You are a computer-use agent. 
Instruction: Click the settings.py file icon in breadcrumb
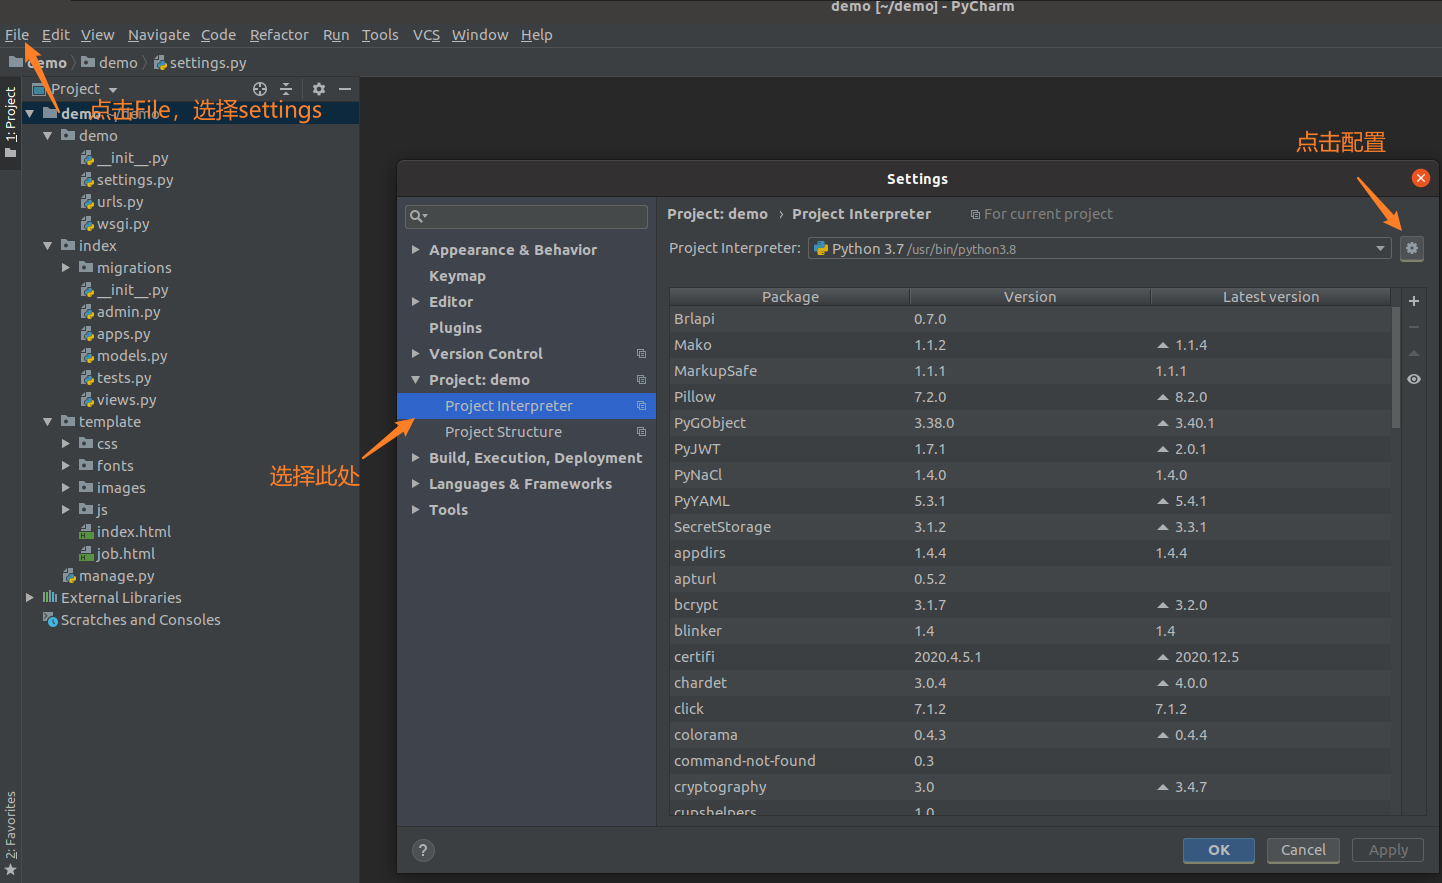(x=160, y=63)
